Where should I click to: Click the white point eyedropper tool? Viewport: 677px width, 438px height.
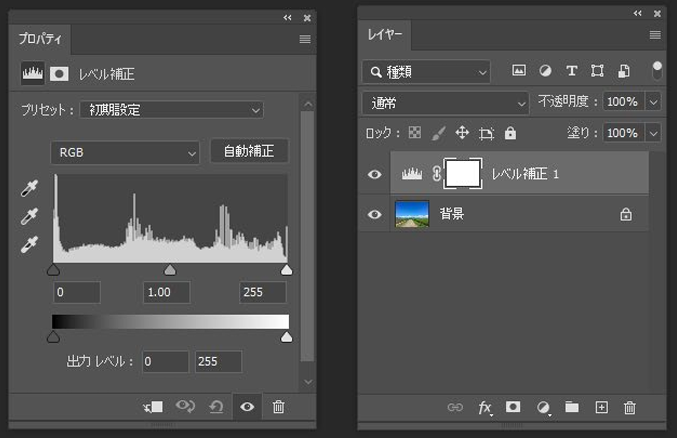coord(29,243)
